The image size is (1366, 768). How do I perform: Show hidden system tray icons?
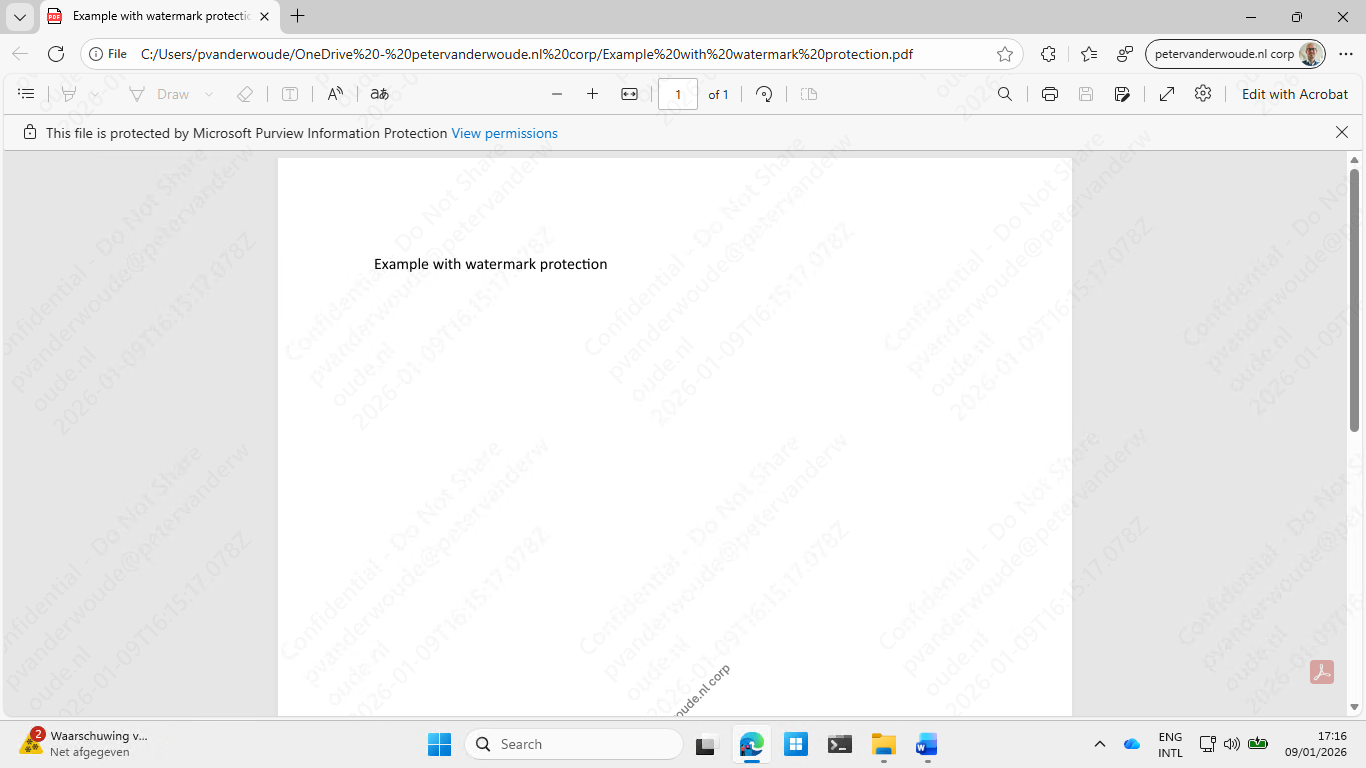1100,744
